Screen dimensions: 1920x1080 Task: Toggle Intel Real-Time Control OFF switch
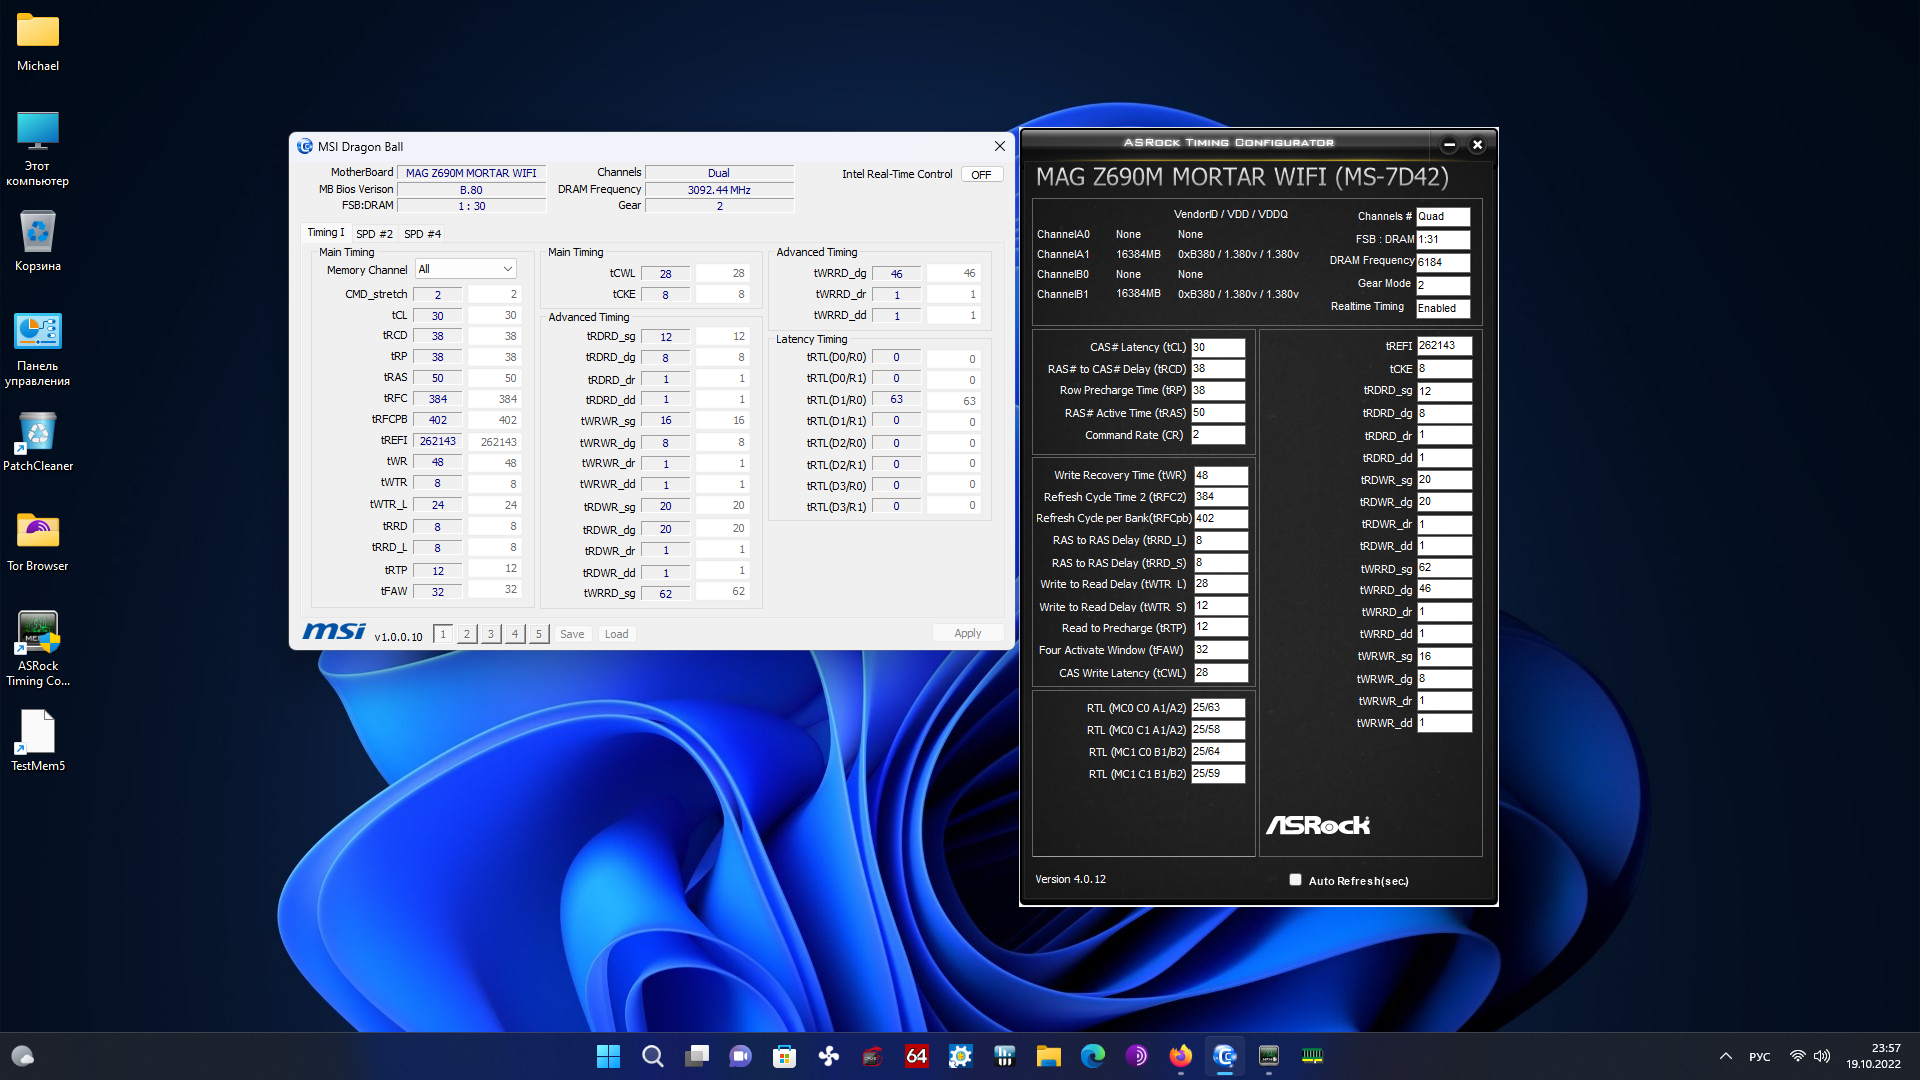tap(981, 175)
